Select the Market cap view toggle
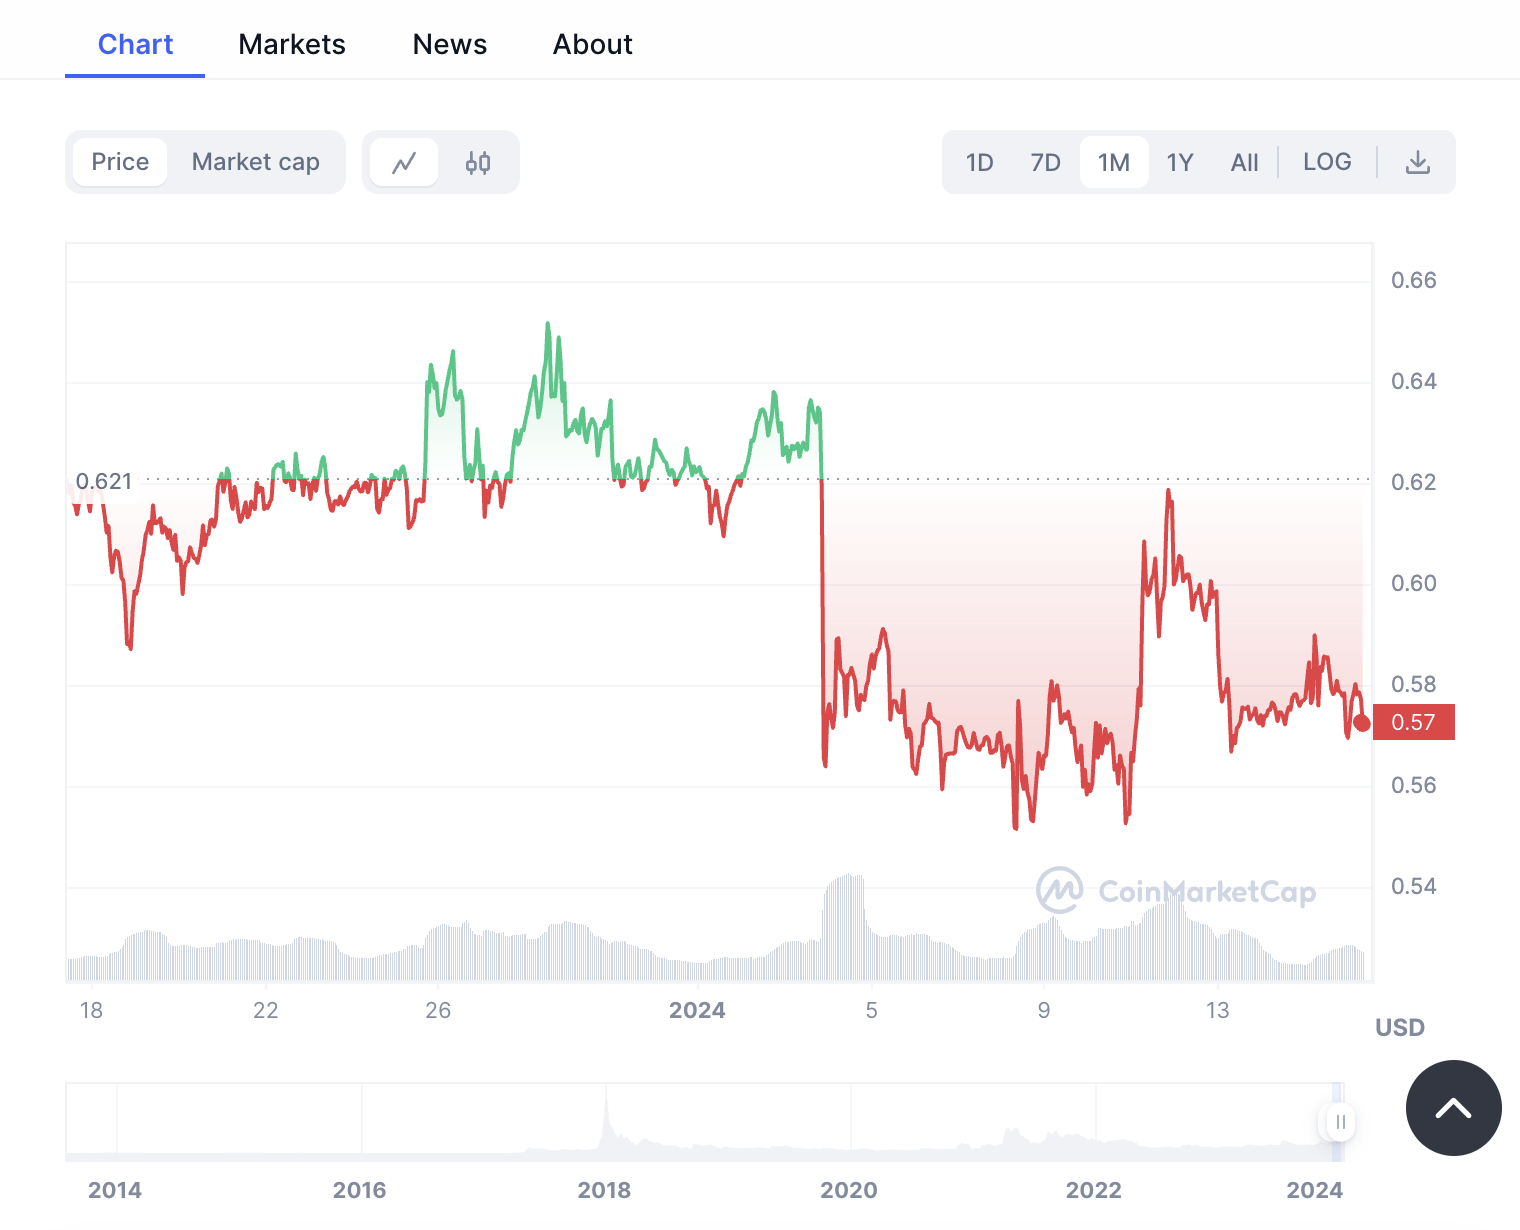This screenshot has height=1230, width=1520. (256, 162)
